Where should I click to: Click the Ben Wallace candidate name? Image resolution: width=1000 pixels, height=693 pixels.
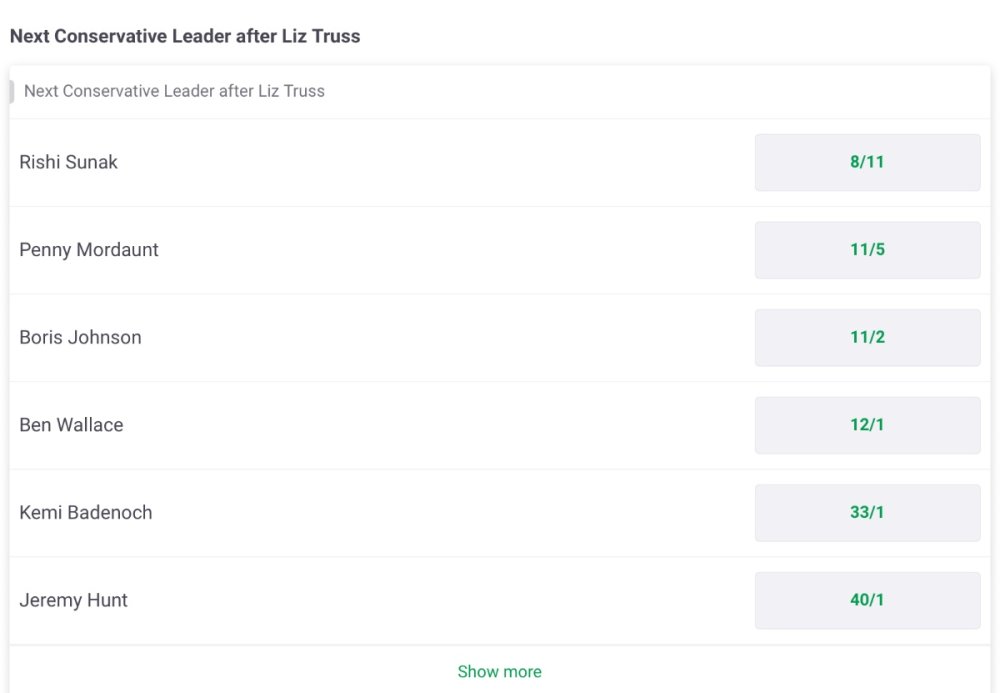71,425
